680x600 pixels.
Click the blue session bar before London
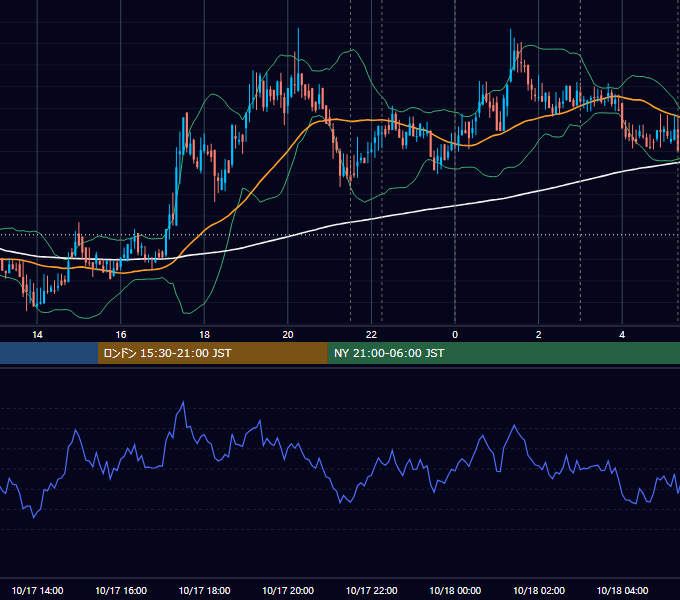pyautogui.click(x=49, y=353)
